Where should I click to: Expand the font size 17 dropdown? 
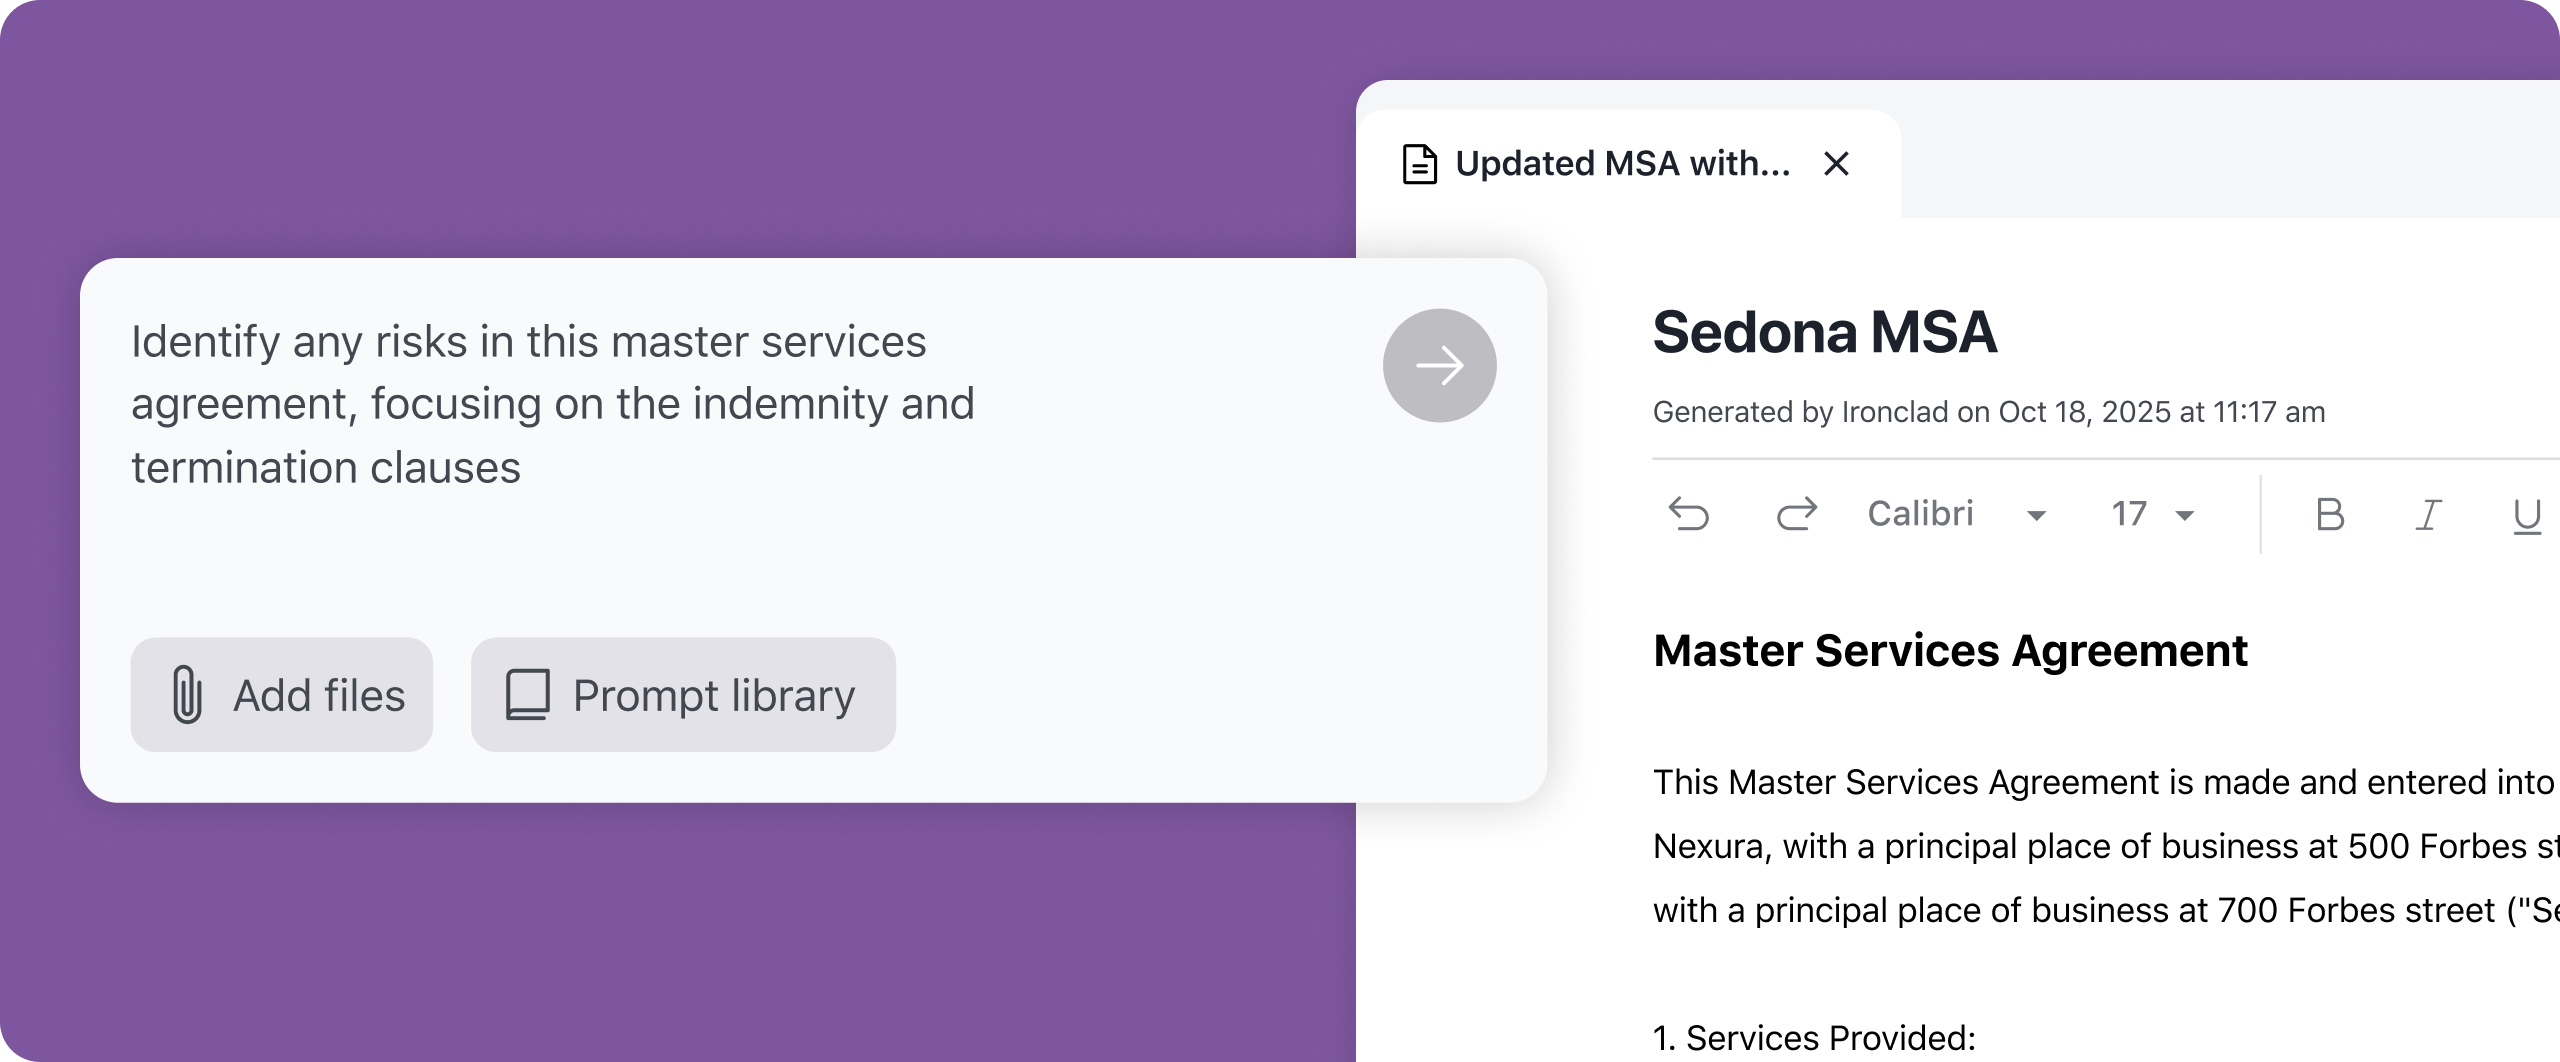[2152, 515]
